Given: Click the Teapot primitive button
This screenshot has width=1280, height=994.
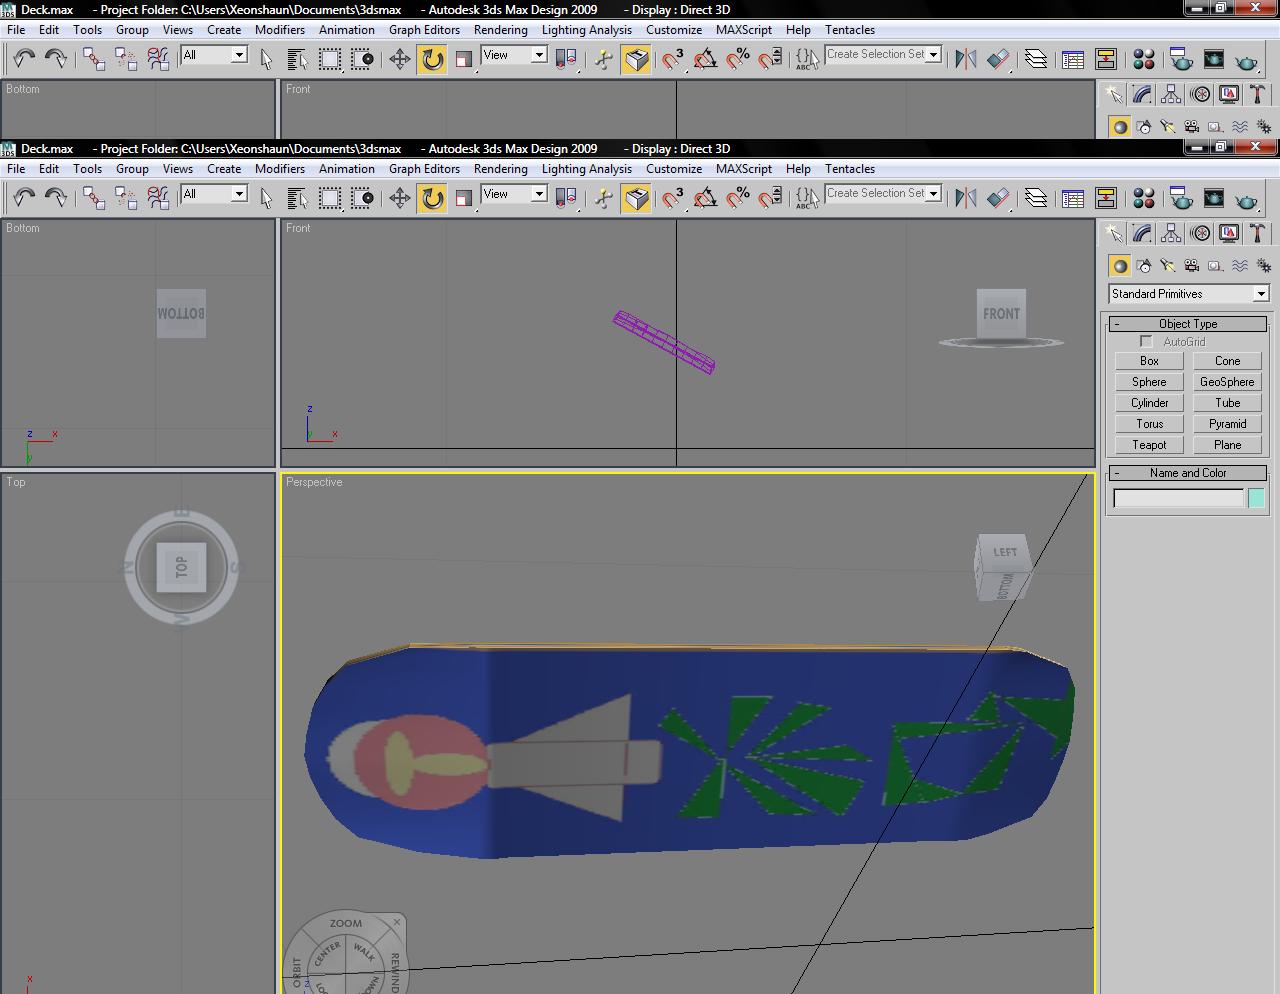Looking at the screenshot, I should pyautogui.click(x=1149, y=445).
